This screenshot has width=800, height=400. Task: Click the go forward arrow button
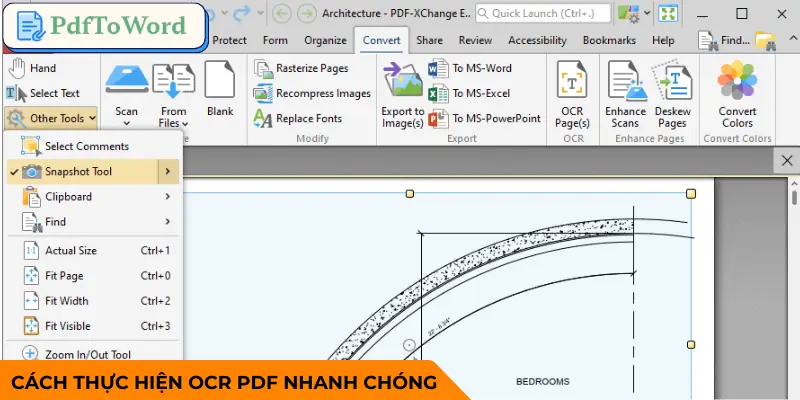(x=307, y=13)
